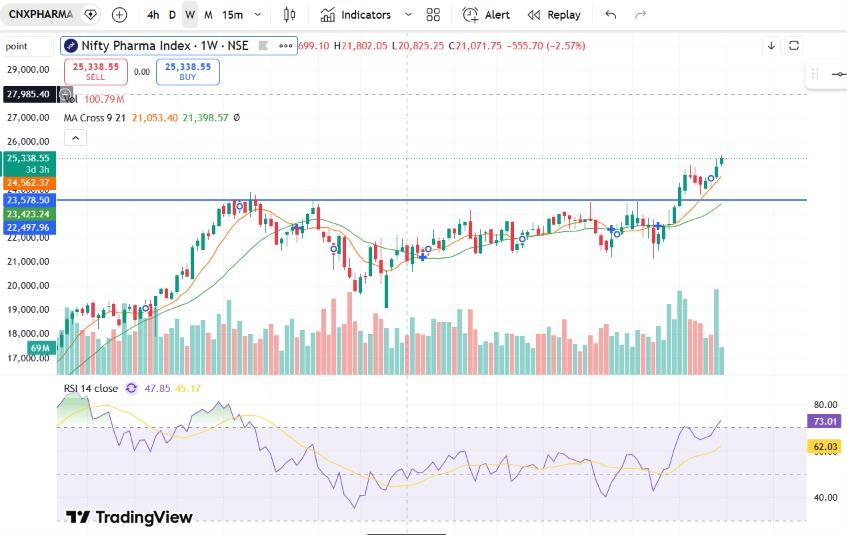Screen dimensions: 847x535
Task: Click the orange 24,562.37 price label
Action: (28, 183)
